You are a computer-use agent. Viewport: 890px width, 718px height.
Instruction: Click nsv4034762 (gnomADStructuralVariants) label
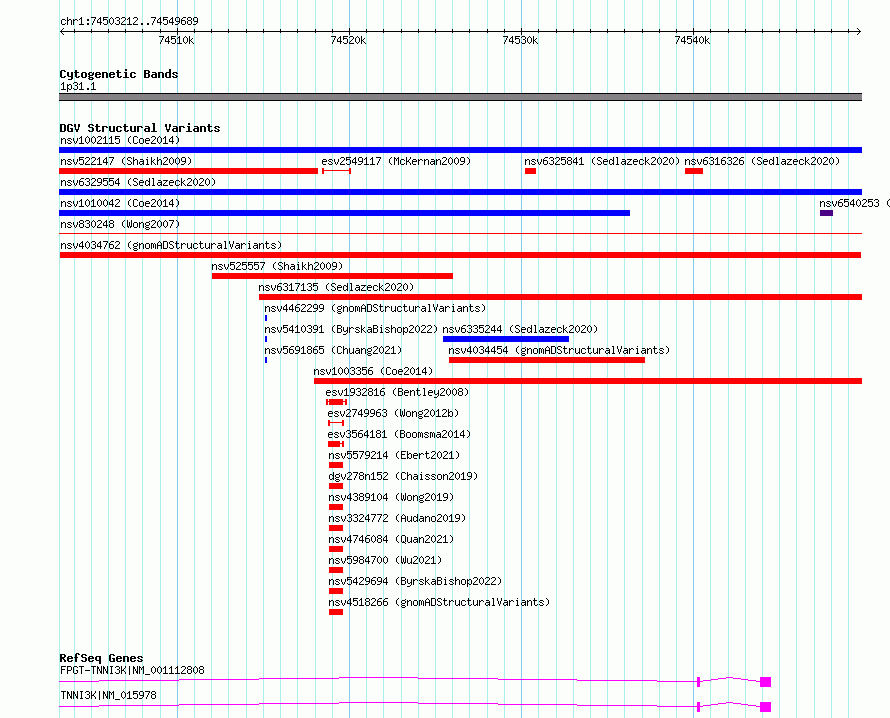tap(171, 245)
